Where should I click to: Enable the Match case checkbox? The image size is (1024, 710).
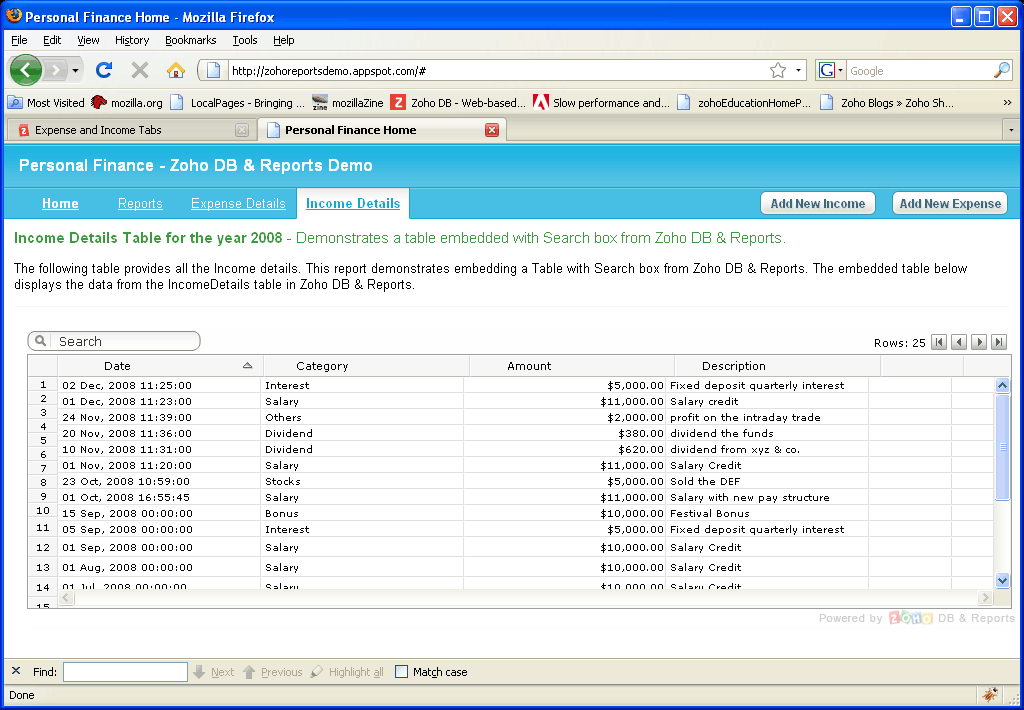tap(402, 672)
